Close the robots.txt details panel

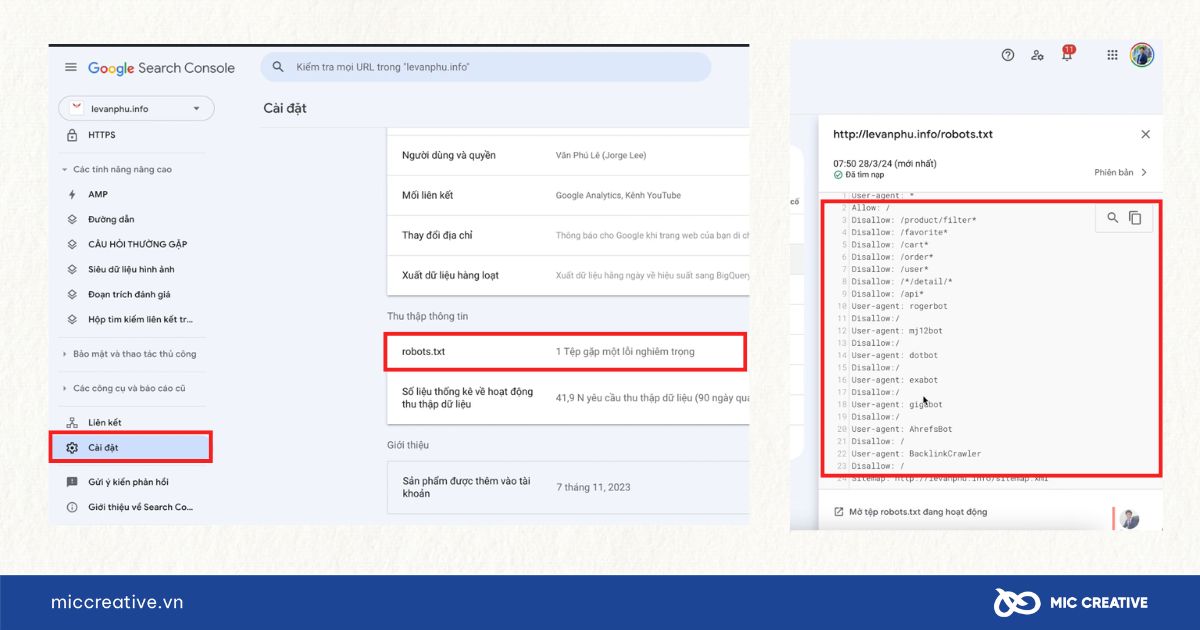point(1146,134)
